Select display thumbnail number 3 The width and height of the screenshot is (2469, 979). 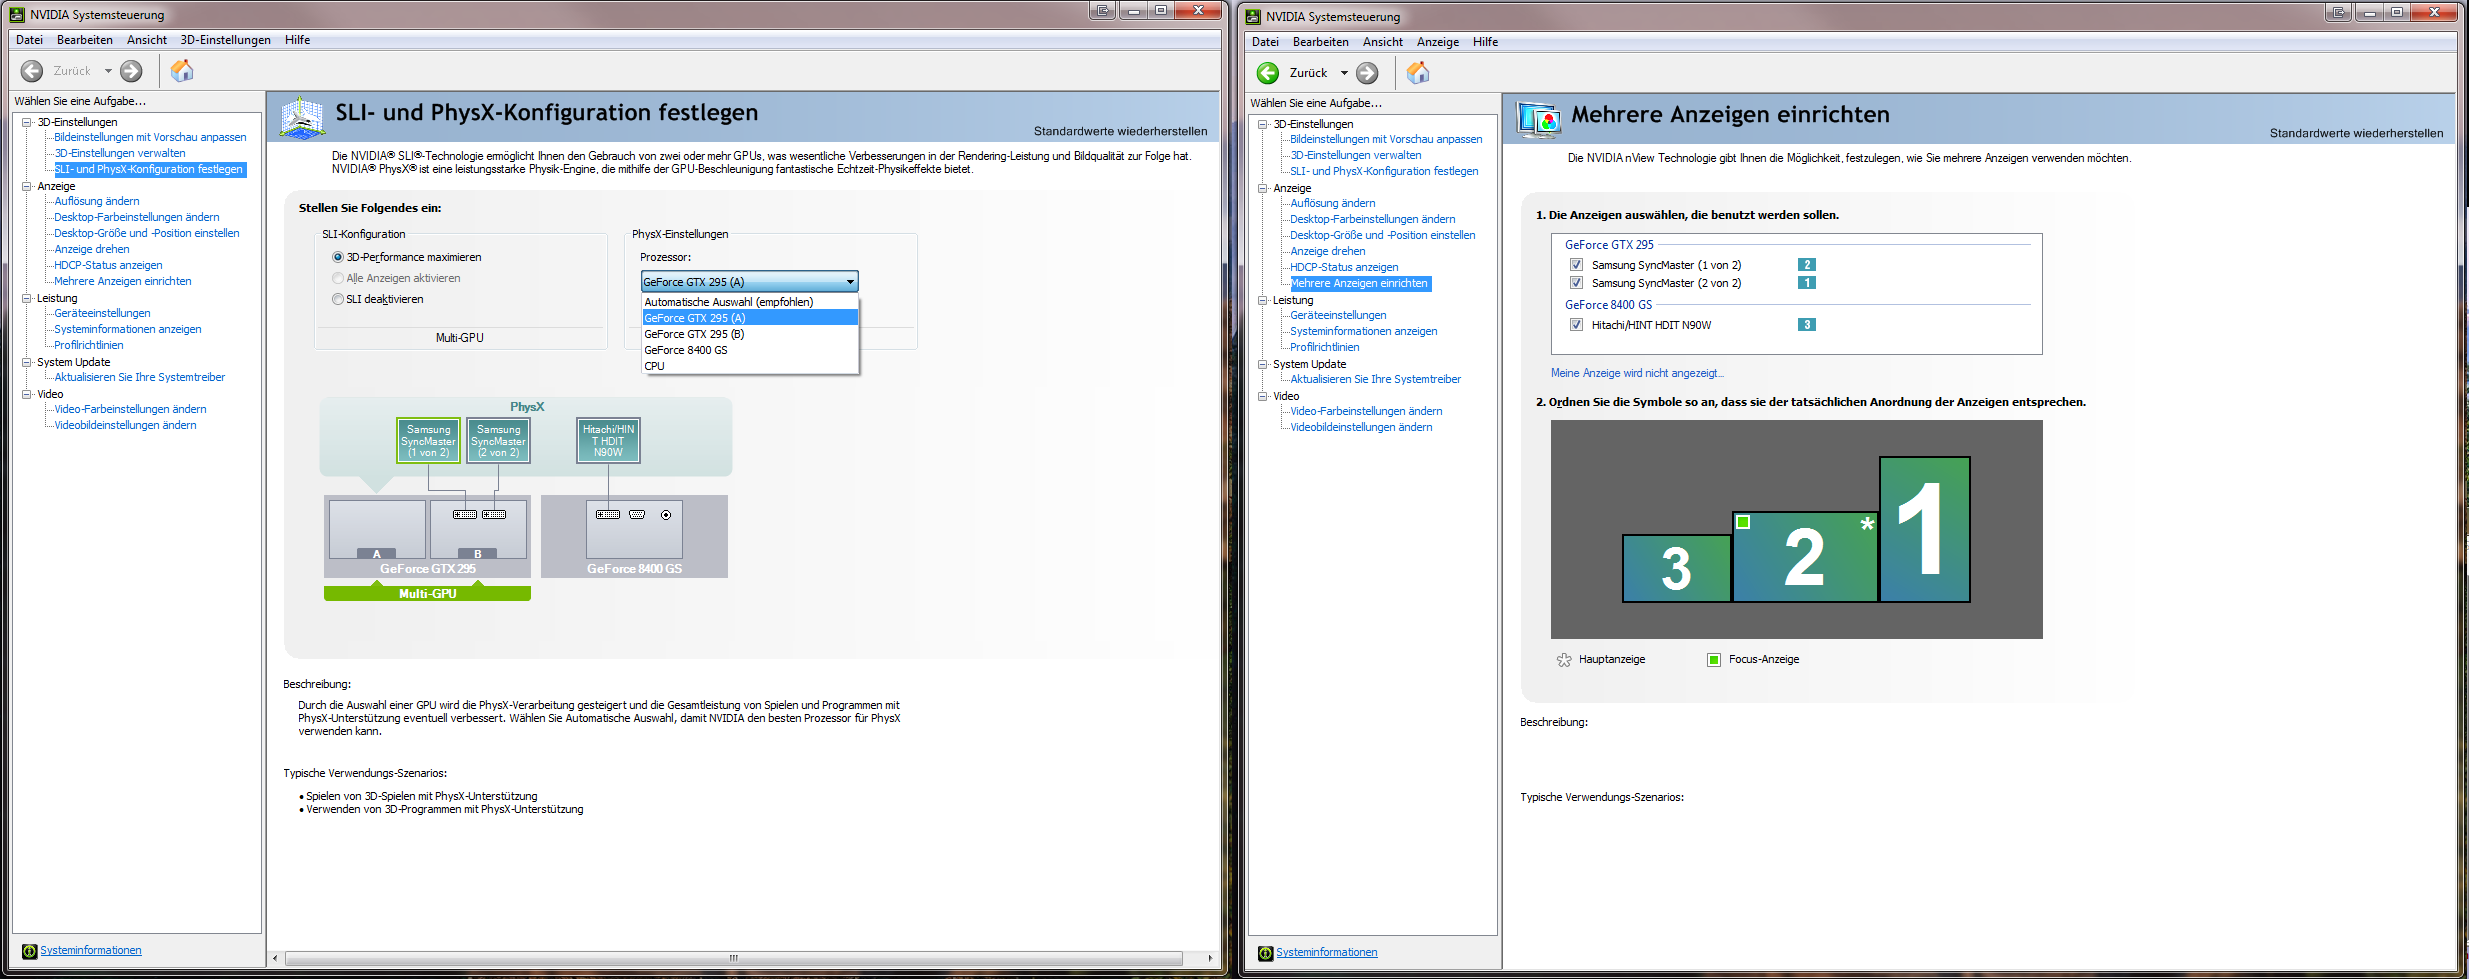1676,568
